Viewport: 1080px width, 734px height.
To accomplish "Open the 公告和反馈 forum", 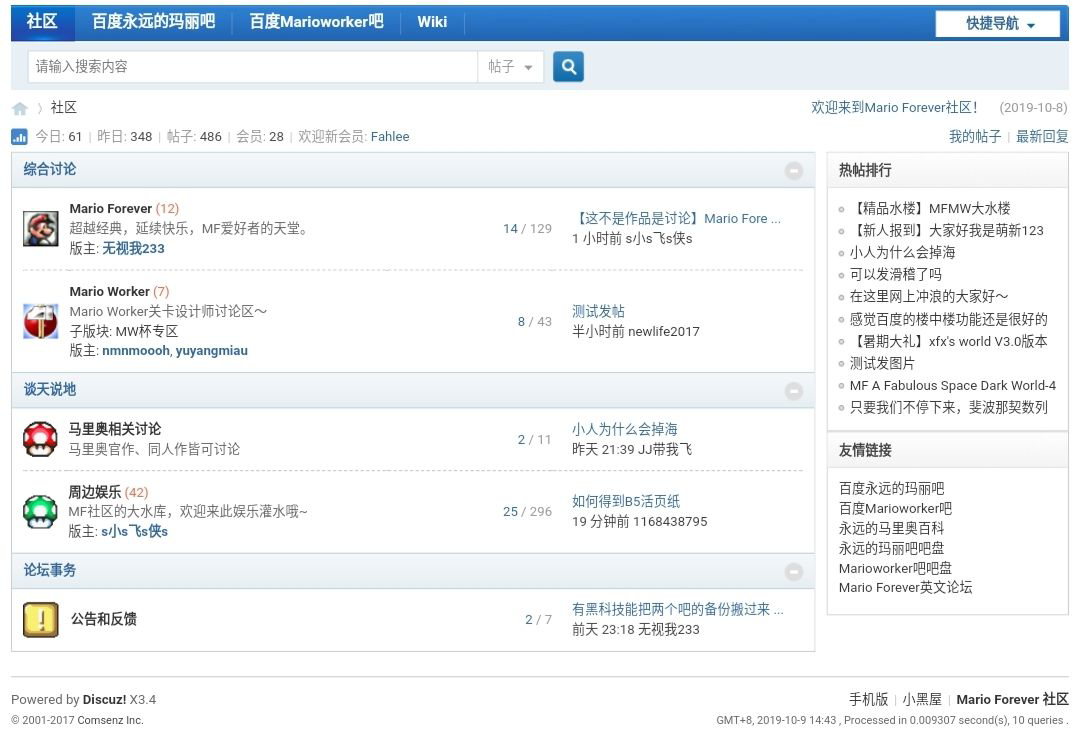I will point(103,619).
